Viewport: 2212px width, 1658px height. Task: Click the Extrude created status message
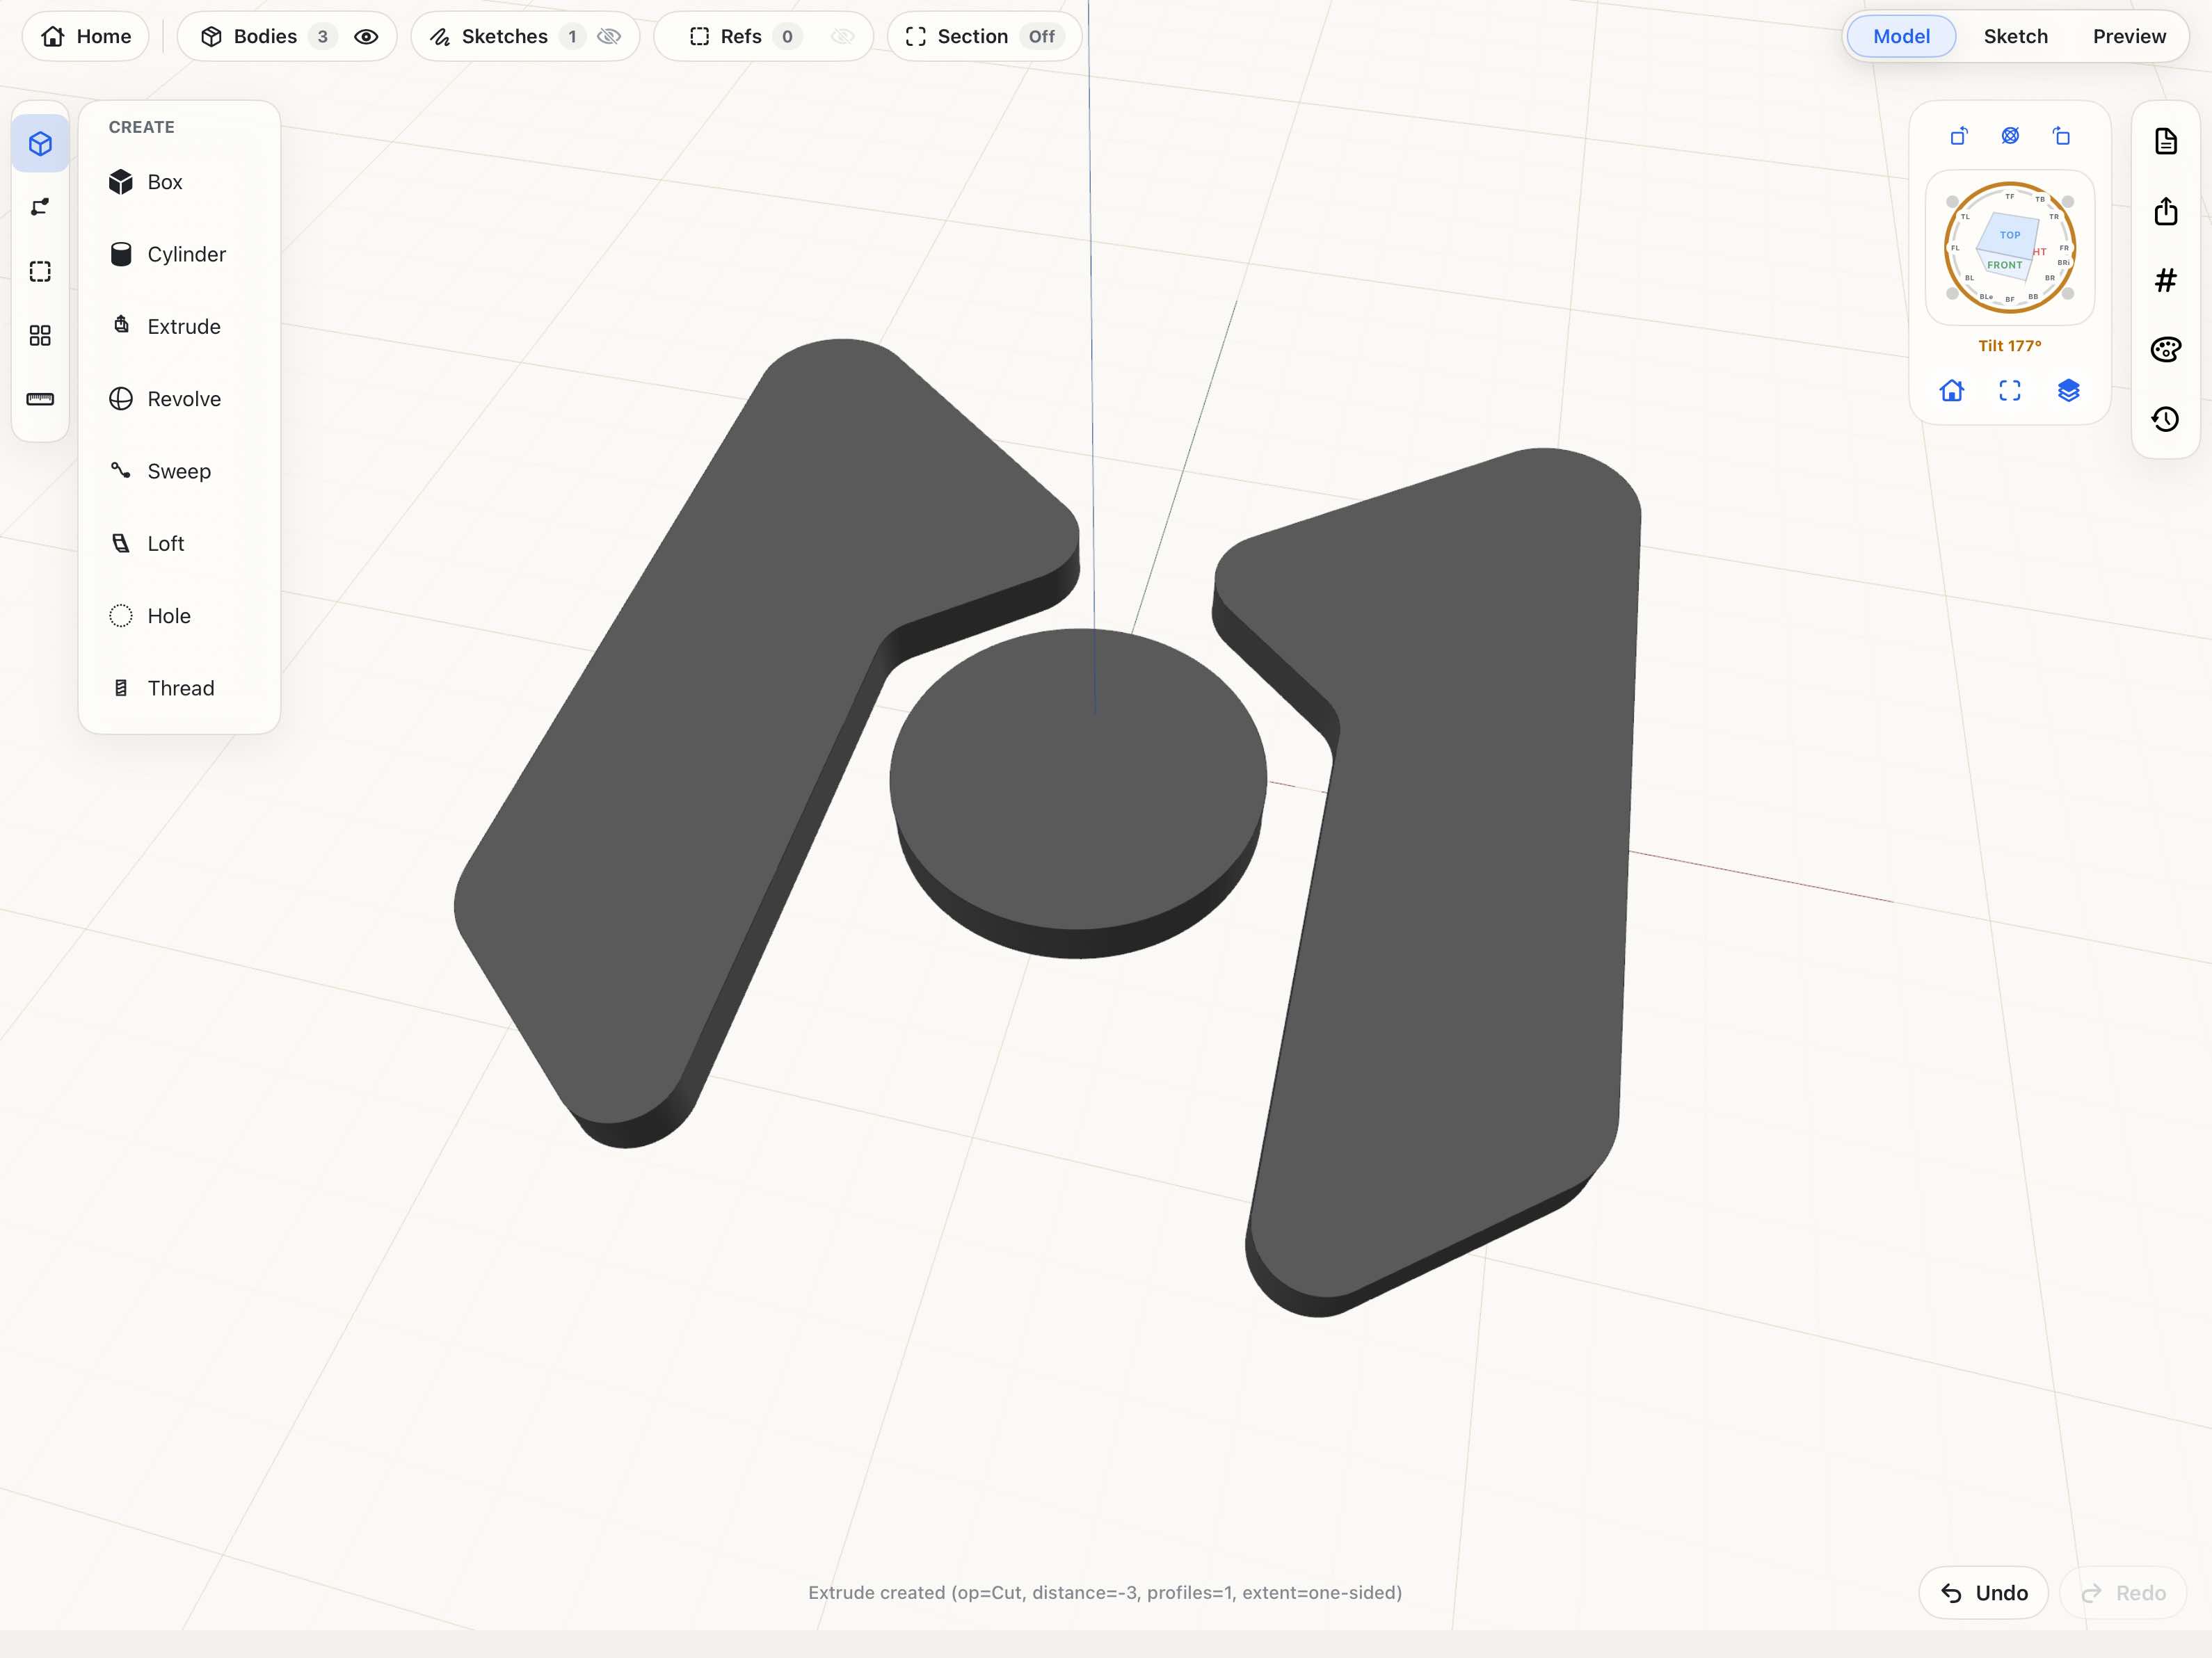1105,1593
